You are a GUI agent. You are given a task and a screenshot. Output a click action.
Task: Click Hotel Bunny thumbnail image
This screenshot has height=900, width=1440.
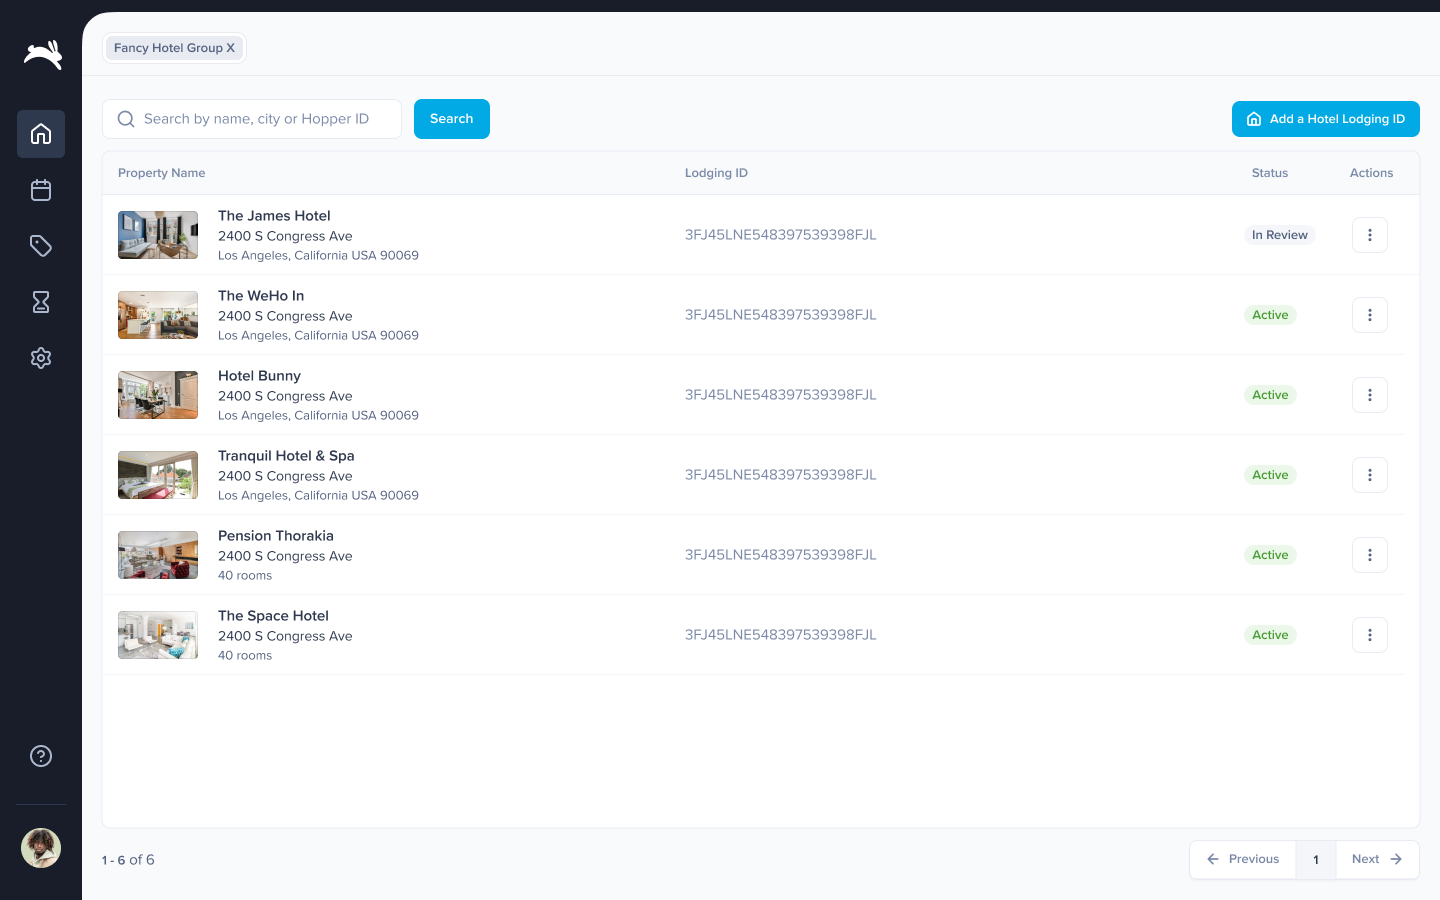tap(158, 395)
